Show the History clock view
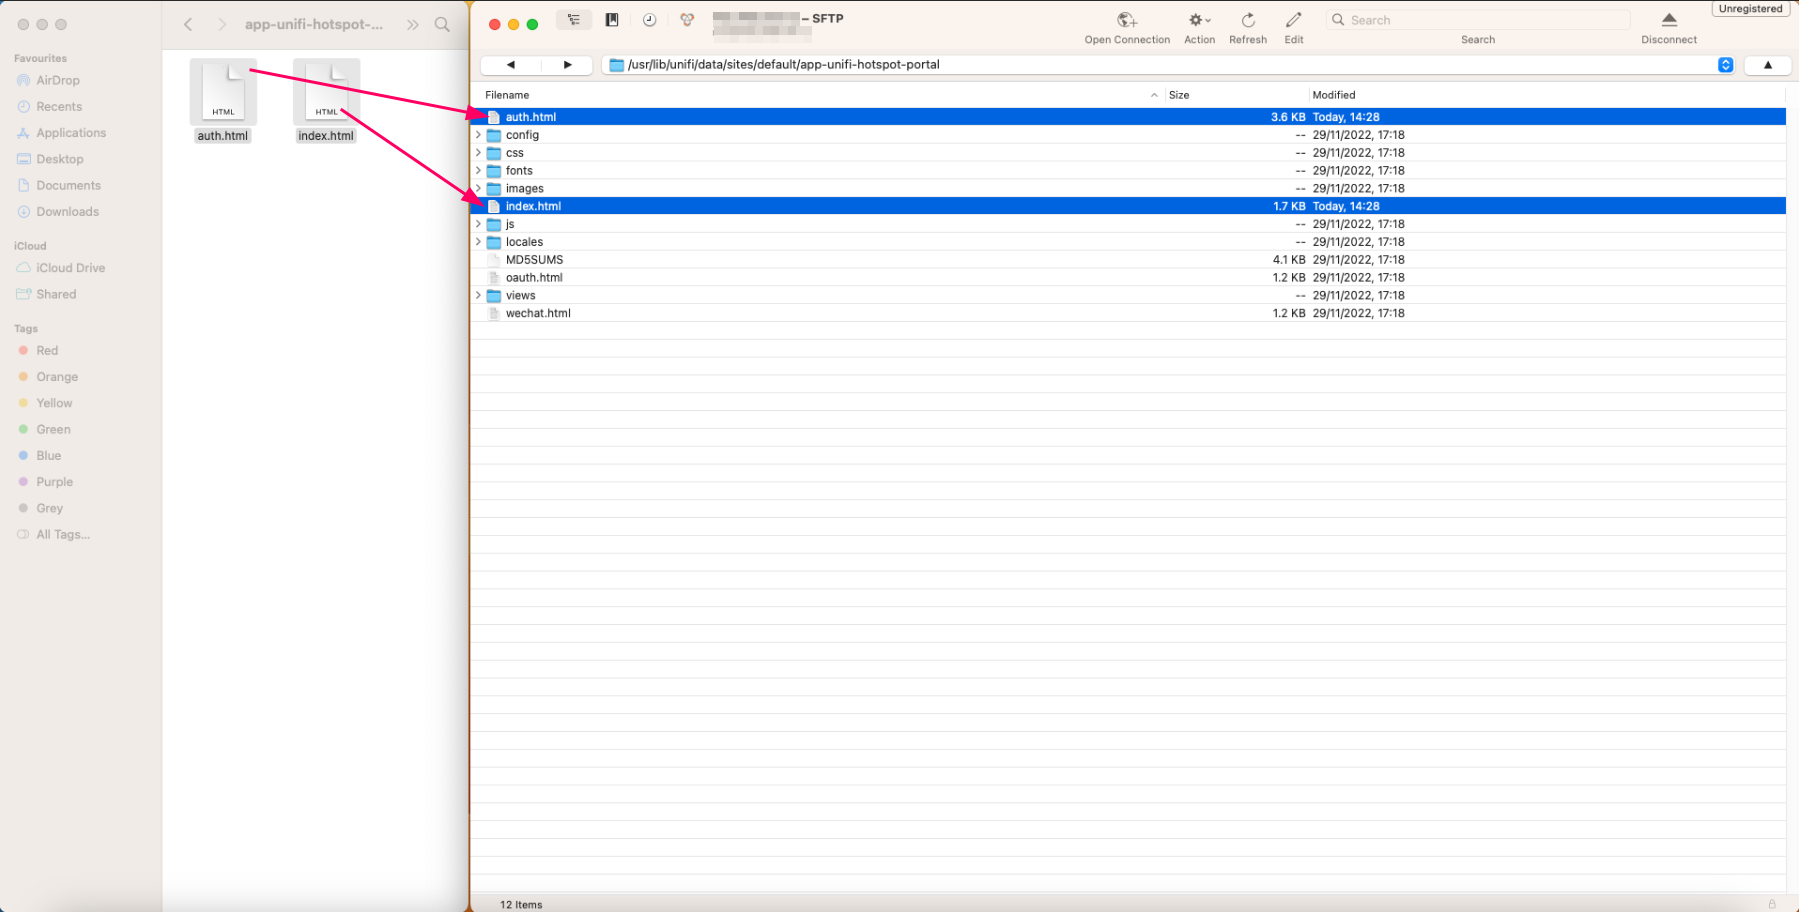1799x912 pixels. (x=649, y=20)
